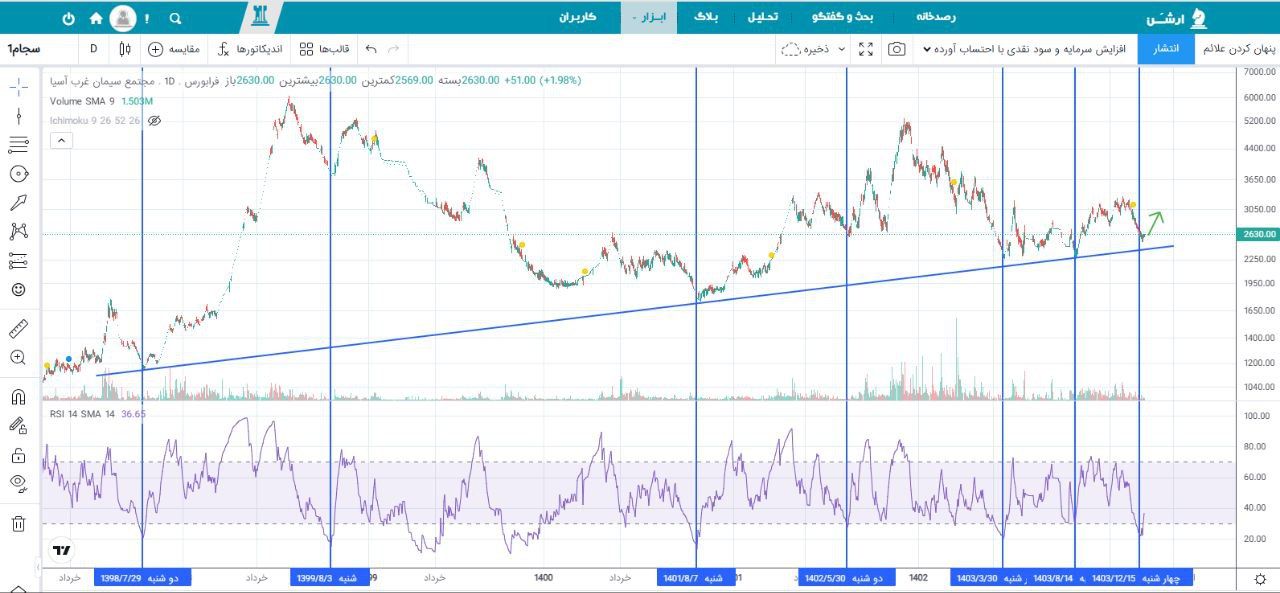Open the بحث و گفتگو tab
Screen dimensions: 1280x593
click(843, 18)
